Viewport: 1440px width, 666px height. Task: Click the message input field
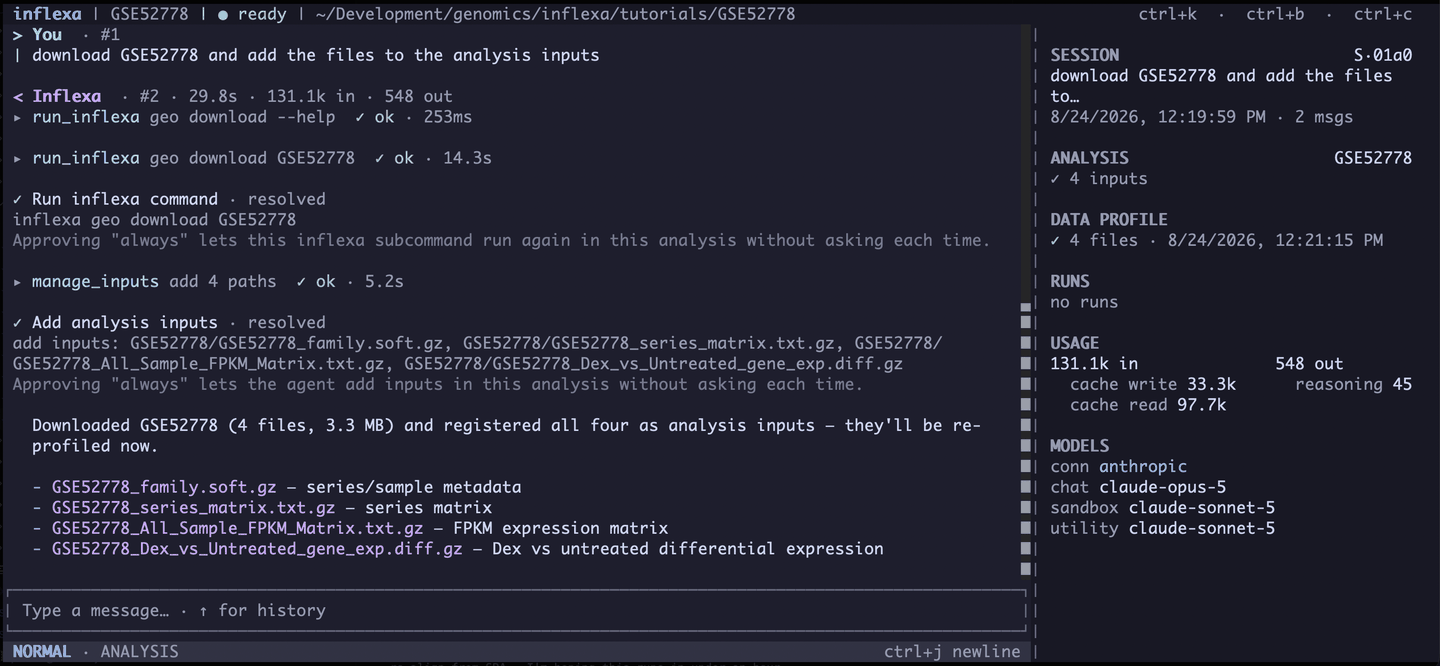pos(516,610)
